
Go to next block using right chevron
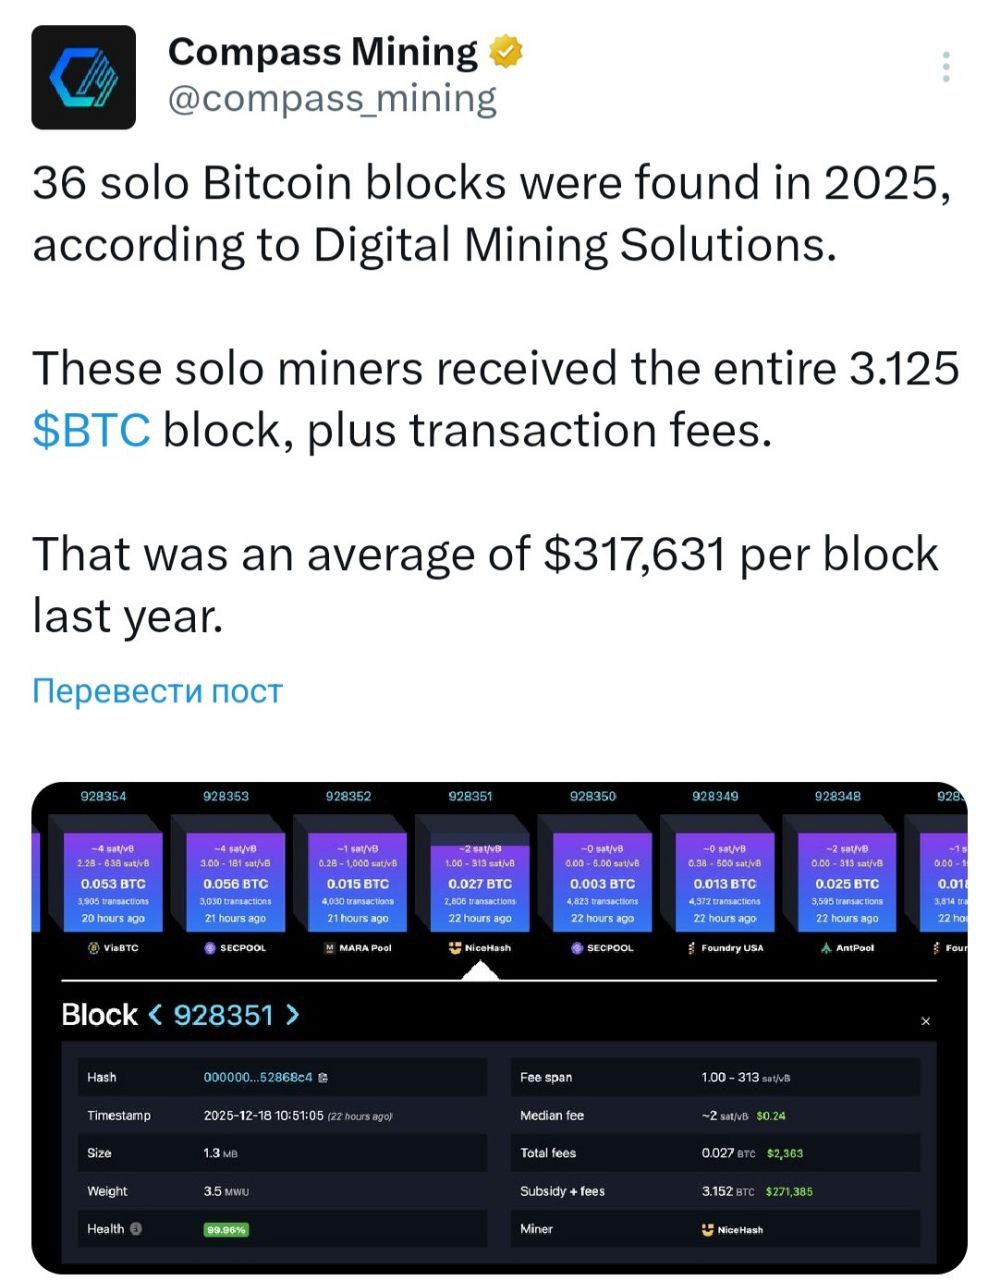click(292, 1015)
